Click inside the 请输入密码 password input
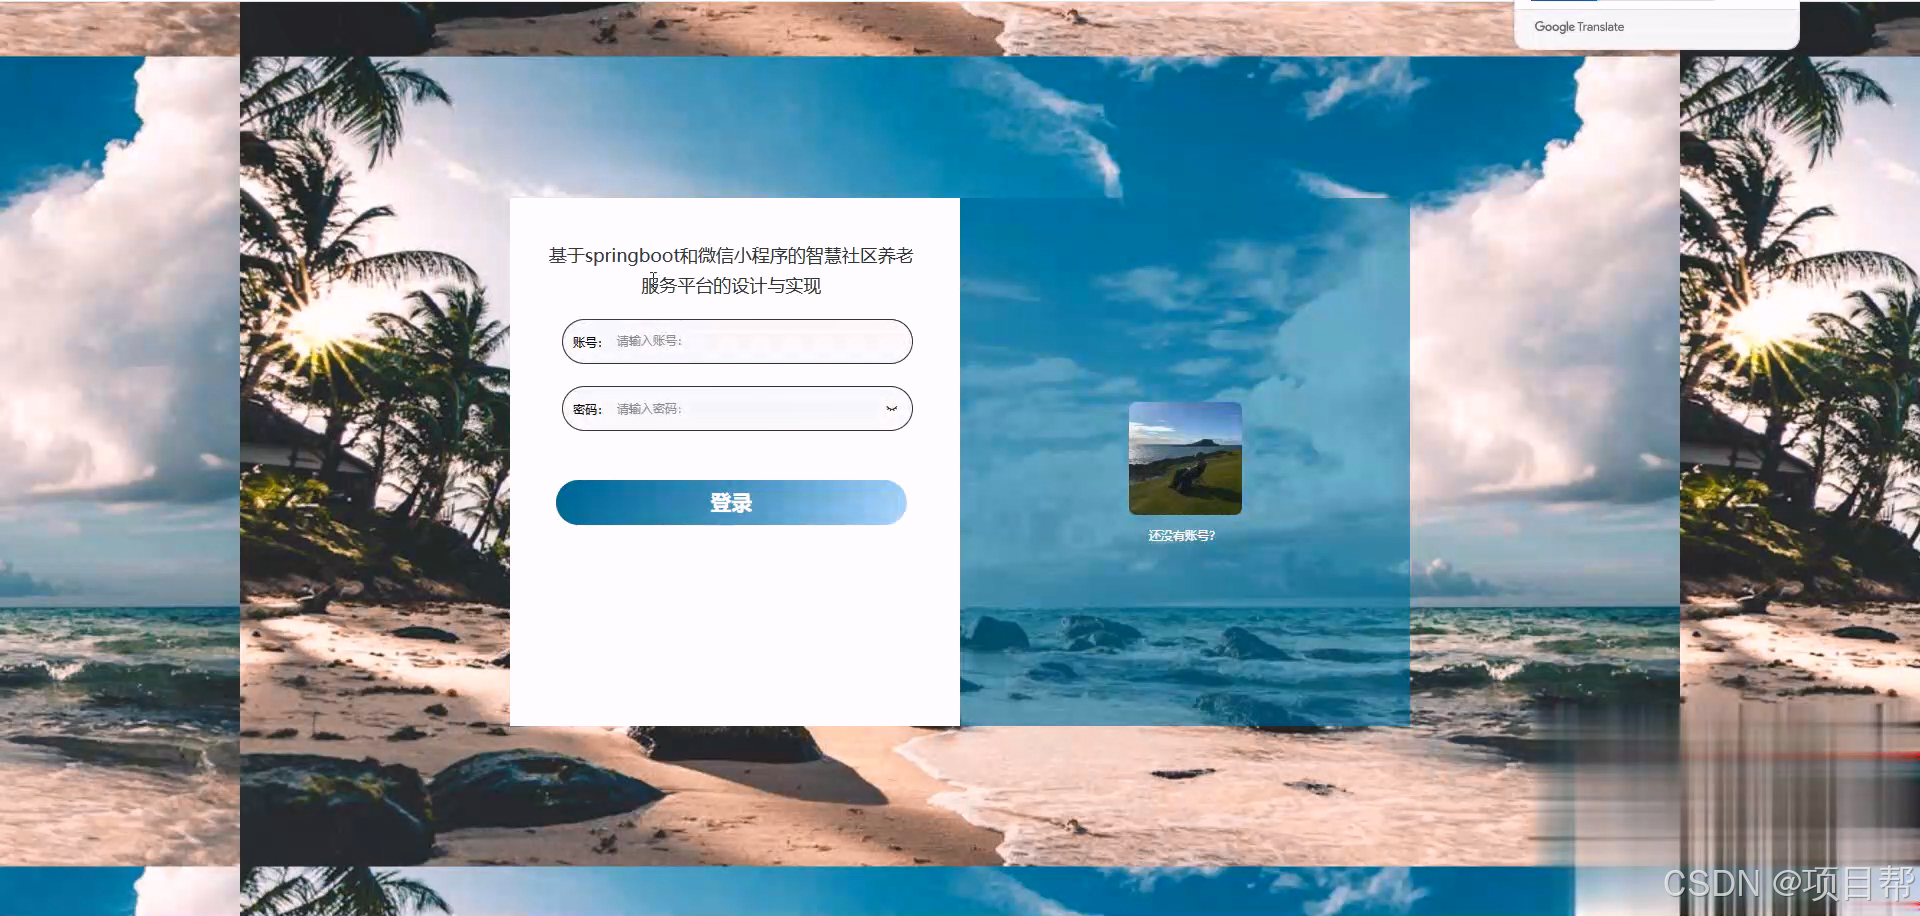 coord(740,408)
